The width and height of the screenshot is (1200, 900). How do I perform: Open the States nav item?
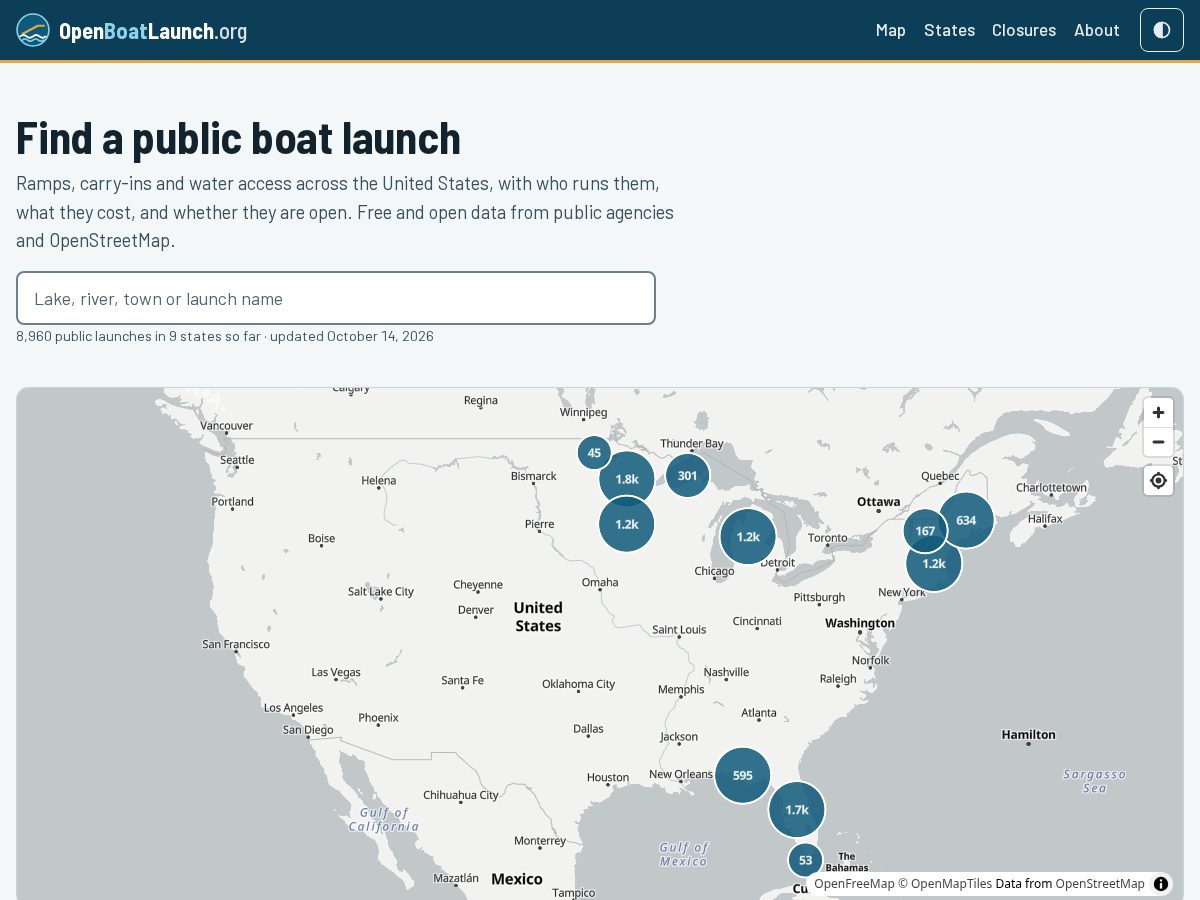pyautogui.click(x=949, y=30)
